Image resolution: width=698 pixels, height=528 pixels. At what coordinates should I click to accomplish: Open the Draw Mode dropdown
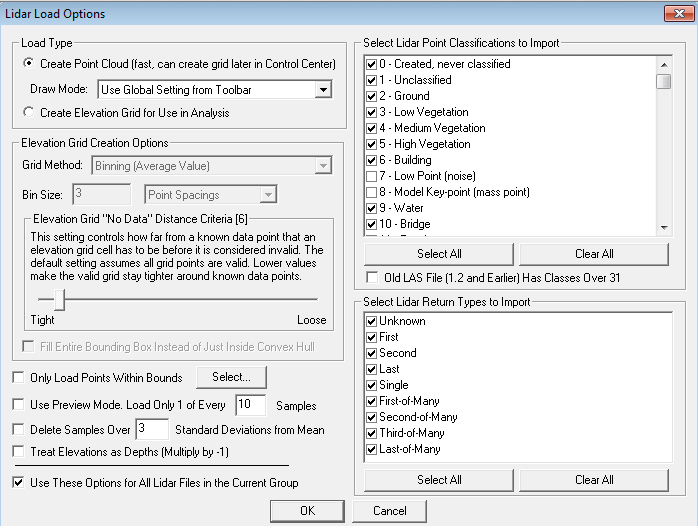[322, 90]
